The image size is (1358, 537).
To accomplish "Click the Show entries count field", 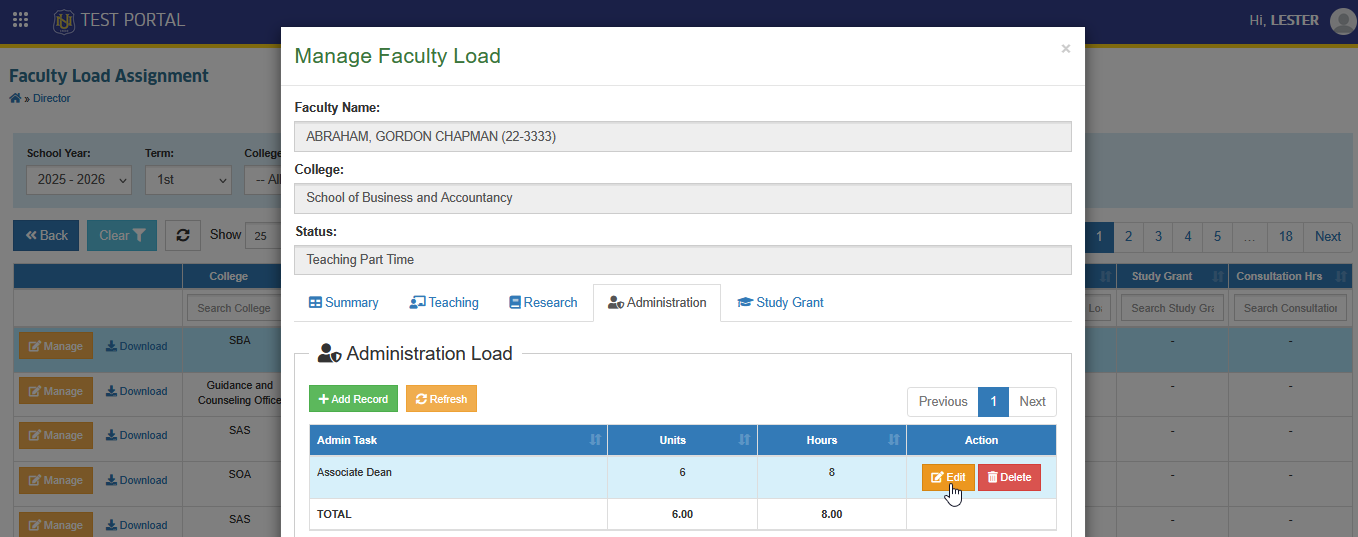I will (263, 236).
